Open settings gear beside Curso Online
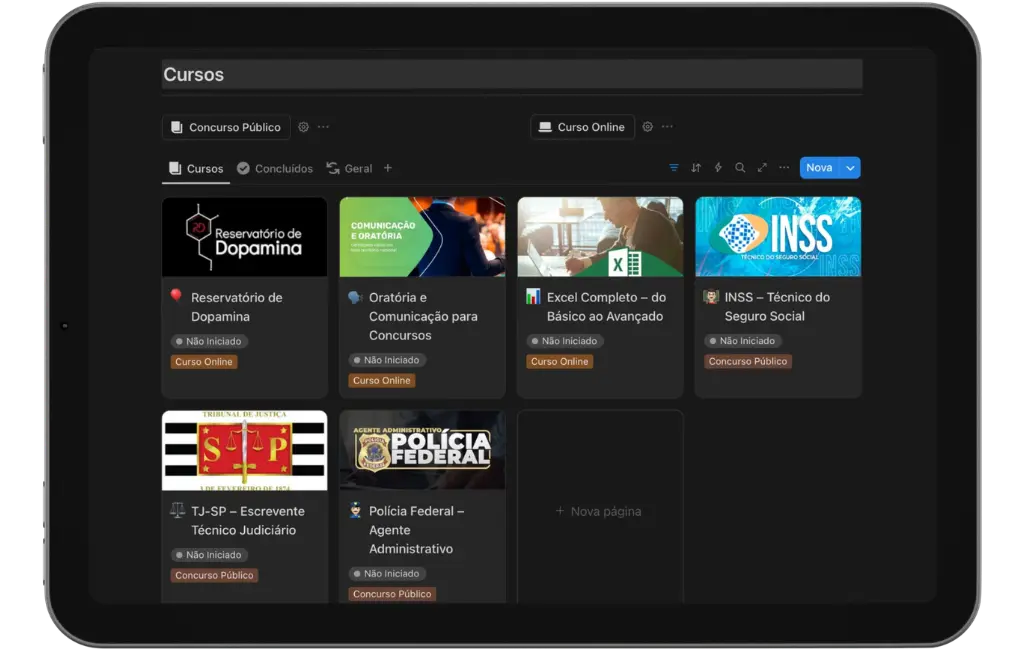The width and height of the screenshot is (1024, 649). 647,127
